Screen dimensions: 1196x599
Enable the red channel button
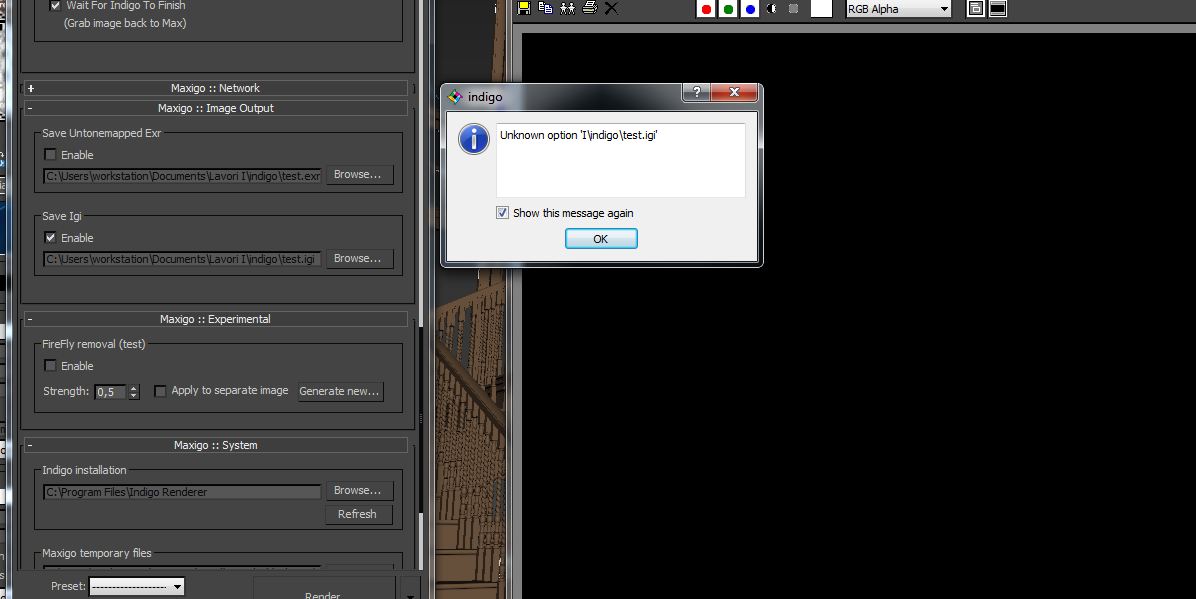tap(706, 9)
